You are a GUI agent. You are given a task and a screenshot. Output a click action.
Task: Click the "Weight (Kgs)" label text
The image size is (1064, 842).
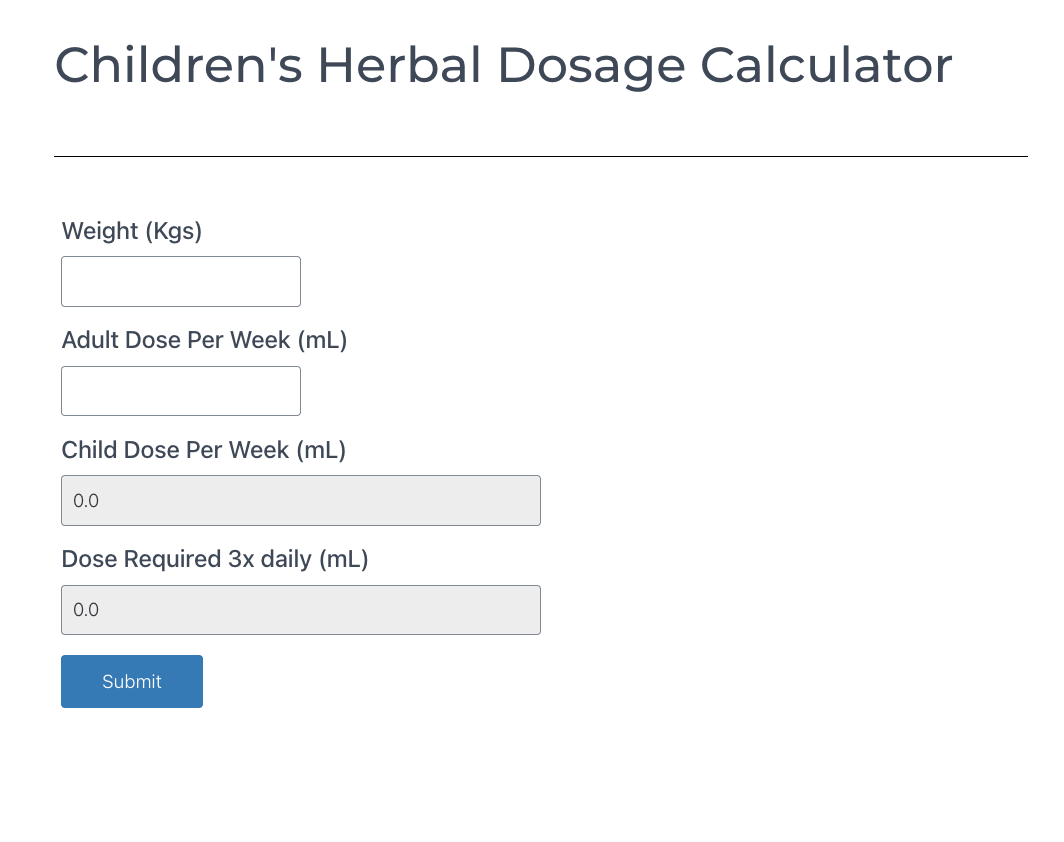click(x=132, y=231)
